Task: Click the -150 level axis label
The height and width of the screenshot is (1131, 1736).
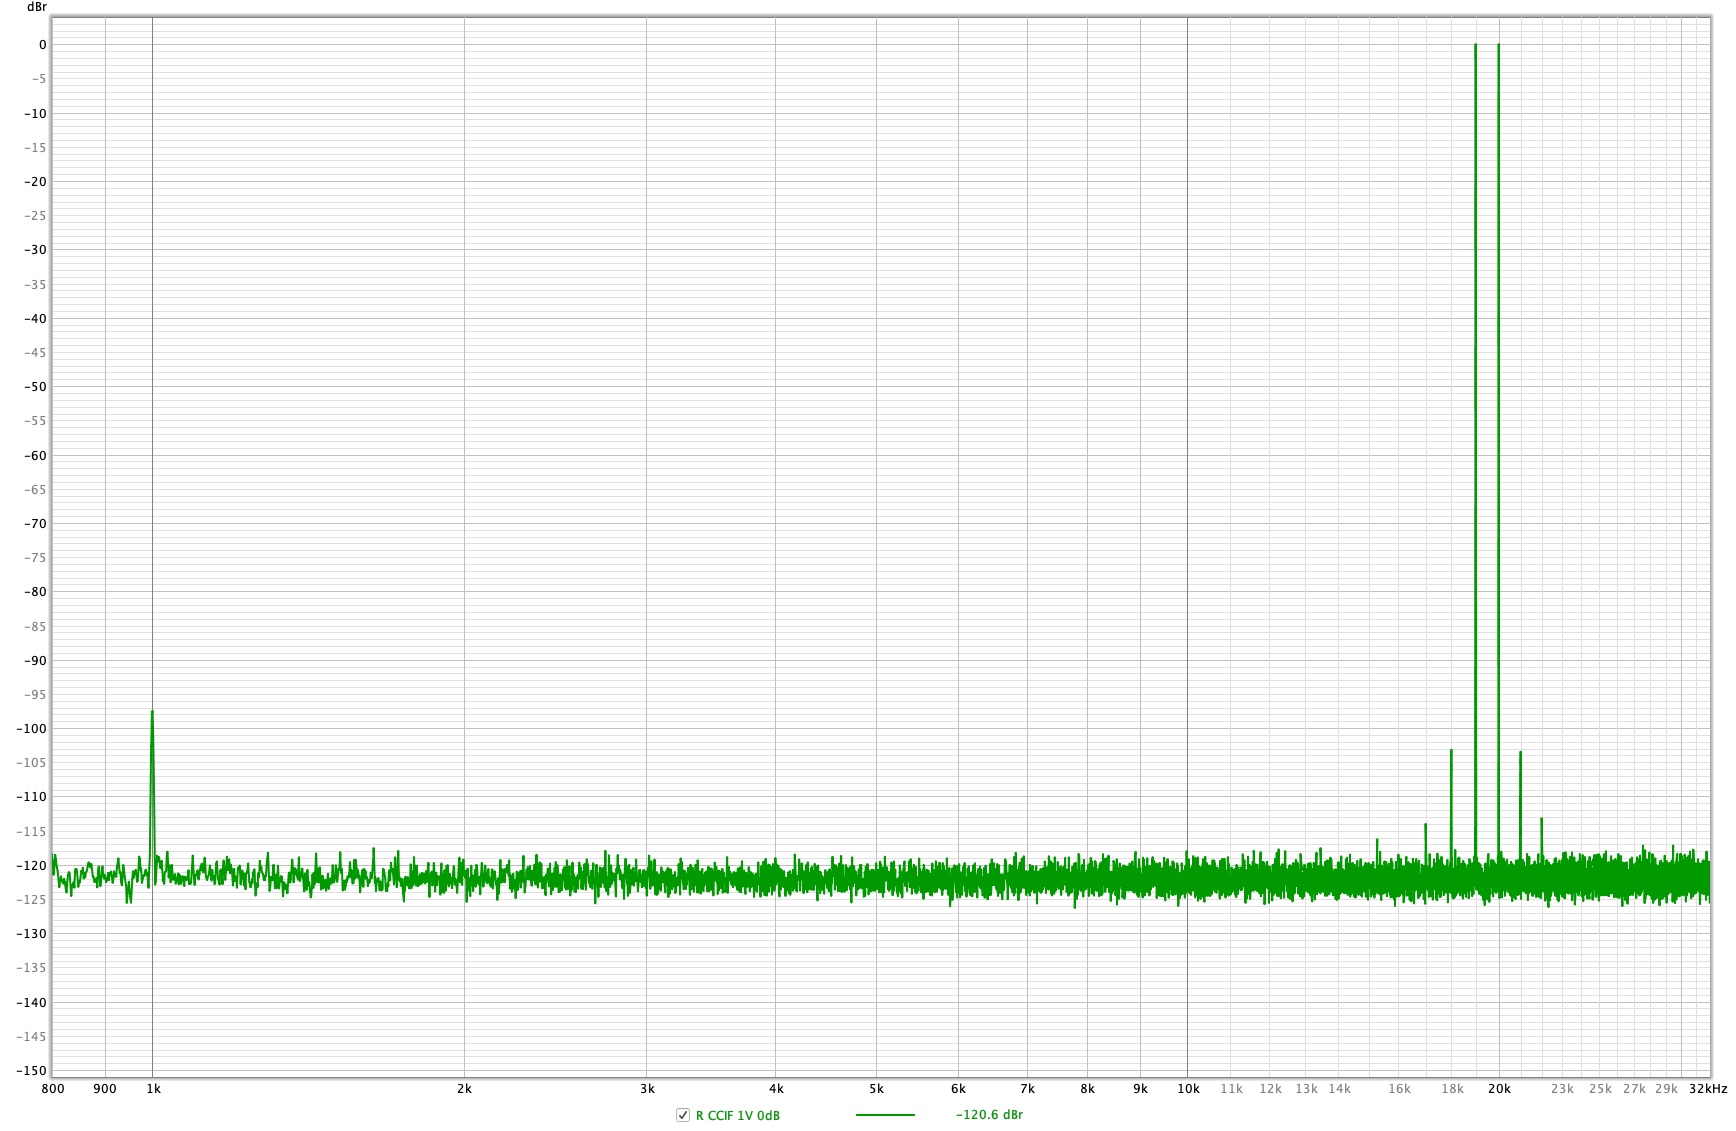Action: coord(31,1071)
